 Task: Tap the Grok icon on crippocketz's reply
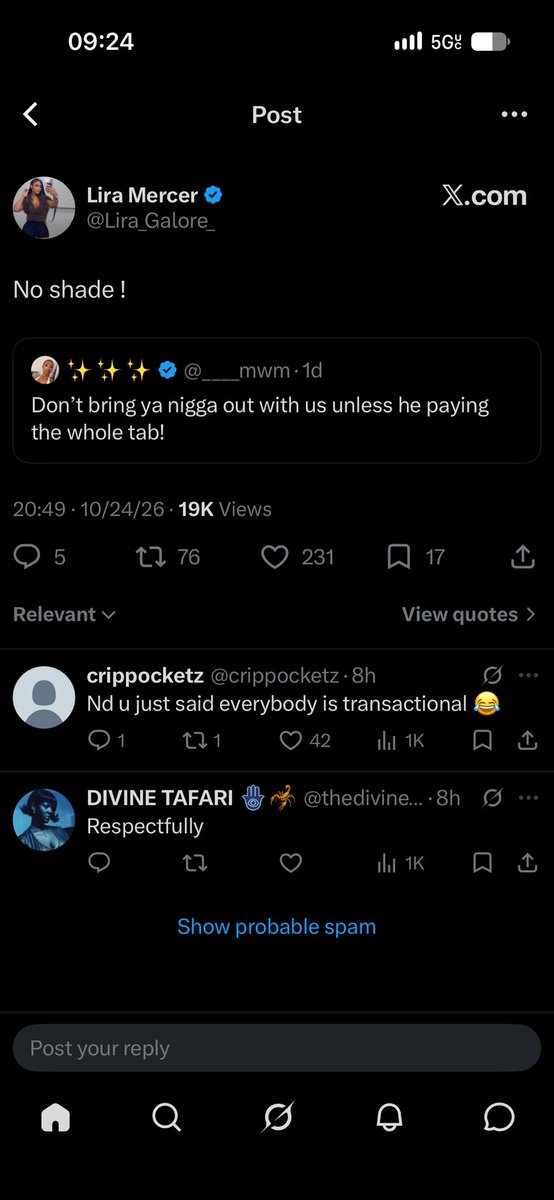pos(492,675)
